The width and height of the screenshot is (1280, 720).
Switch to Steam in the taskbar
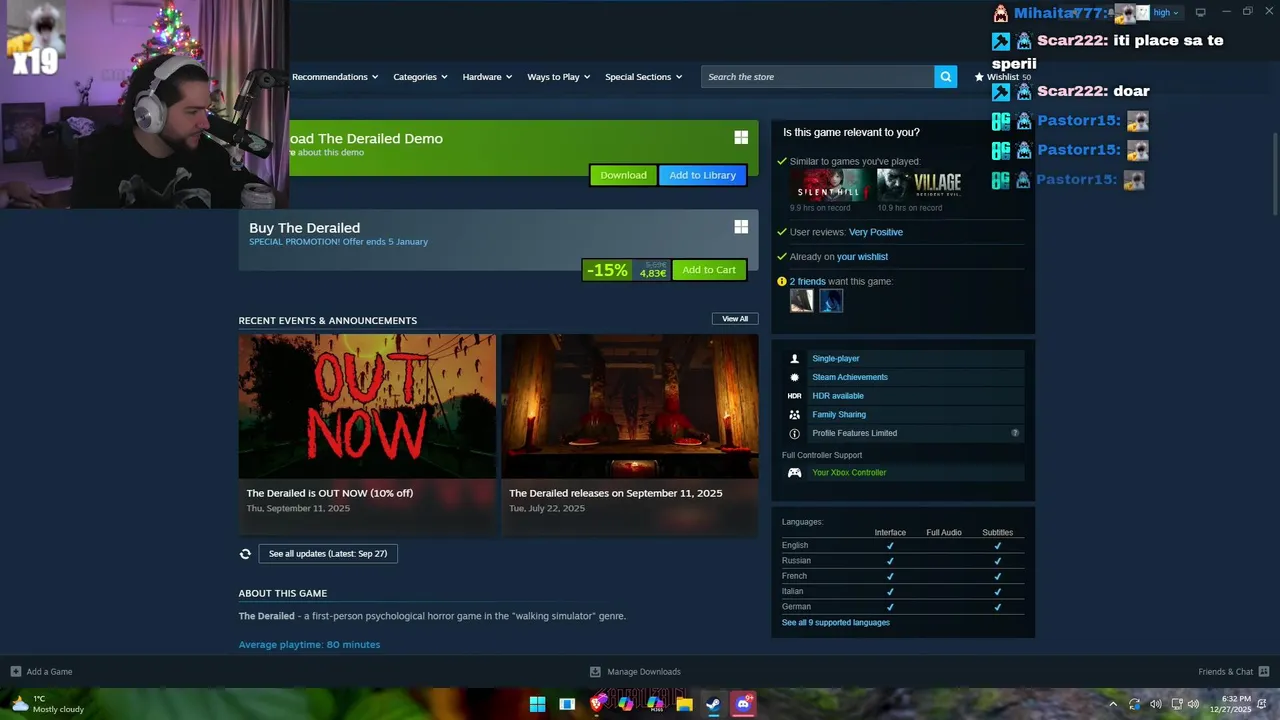pos(713,704)
